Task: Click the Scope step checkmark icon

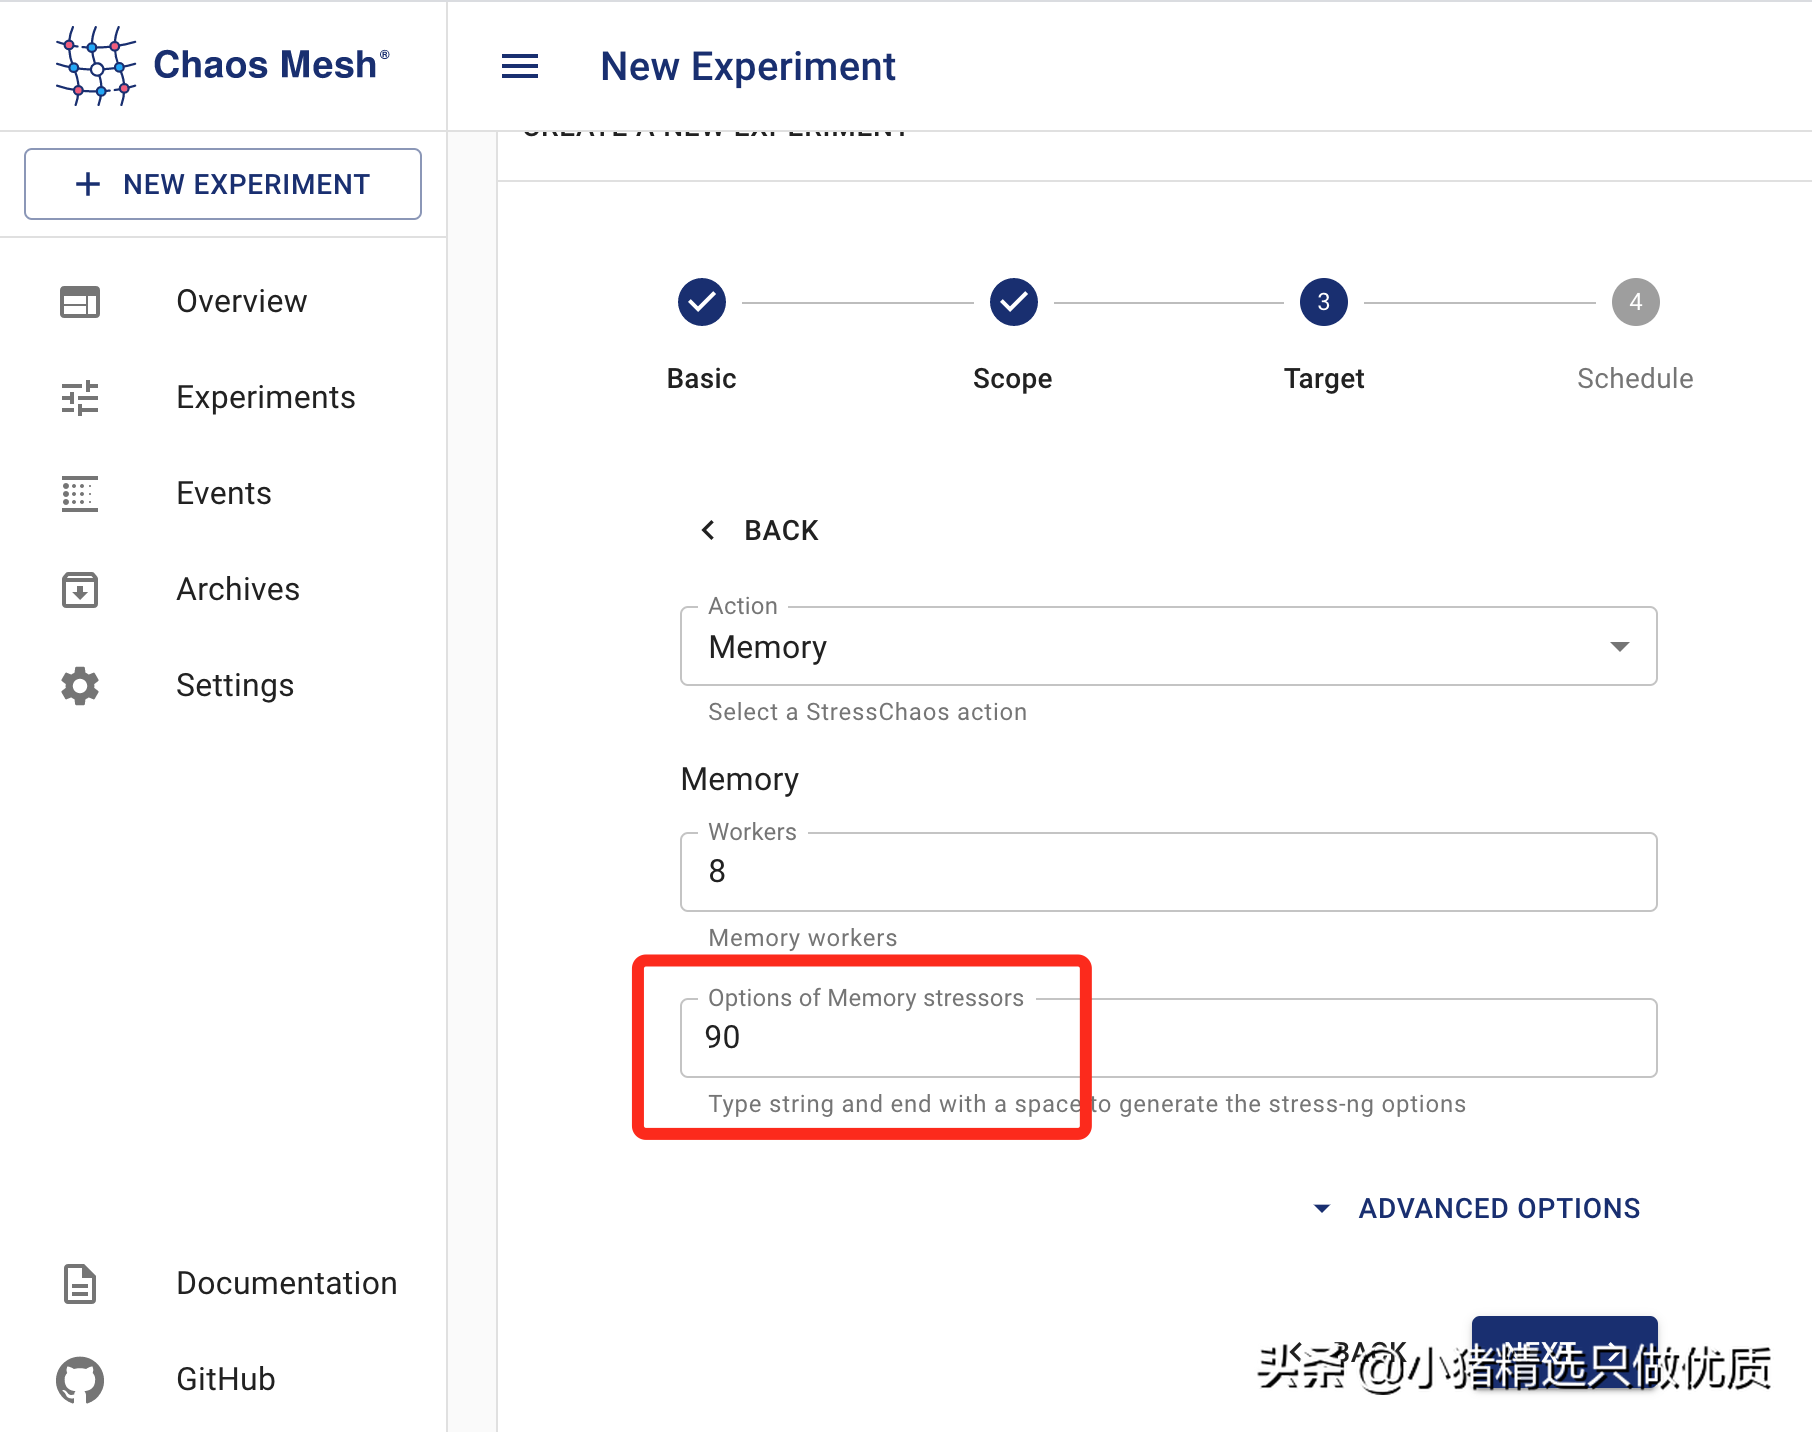Action: pos(1014,302)
